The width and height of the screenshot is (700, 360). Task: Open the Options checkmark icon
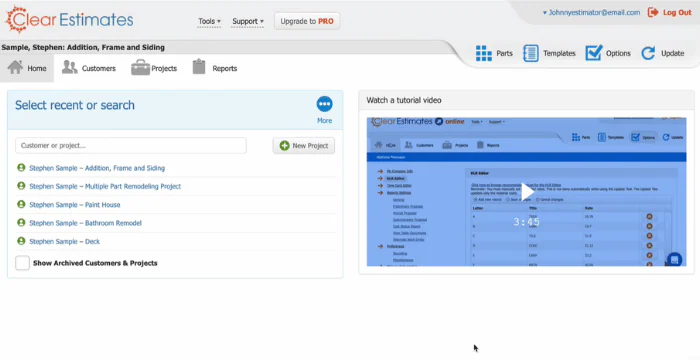pos(594,53)
